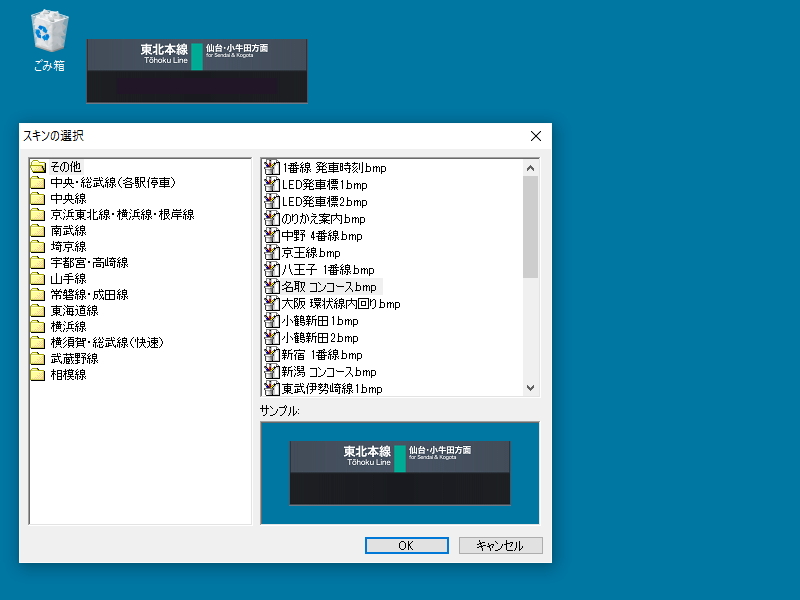Close the スキンの選択 dialog
The width and height of the screenshot is (800, 600).
pos(536,136)
